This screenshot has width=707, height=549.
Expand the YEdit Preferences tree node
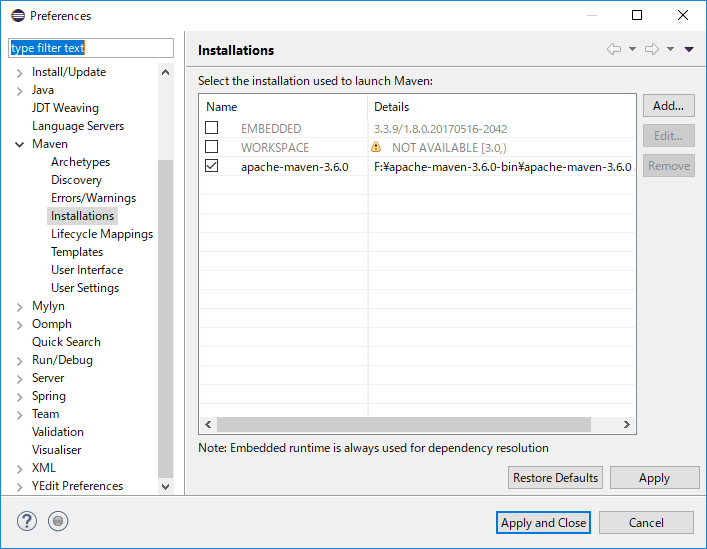pos(19,487)
